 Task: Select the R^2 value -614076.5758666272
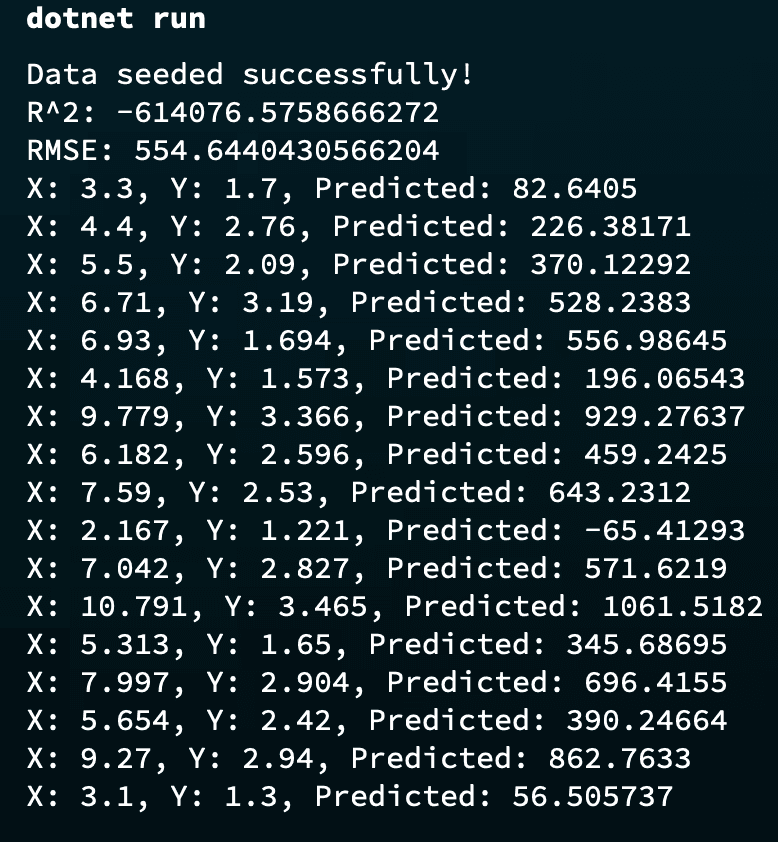278,112
